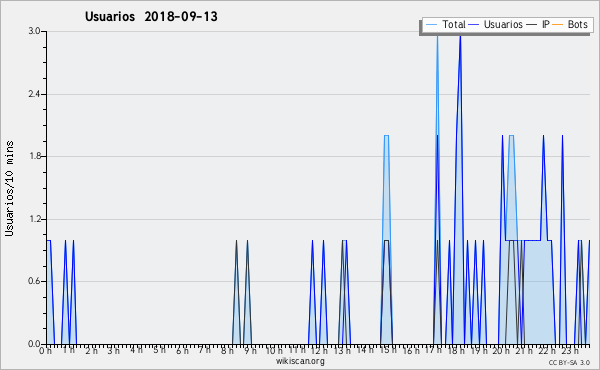The image size is (600, 370).
Task: Click the 'CC BY-SA 3.0' license text
Action: click(569, 362)
